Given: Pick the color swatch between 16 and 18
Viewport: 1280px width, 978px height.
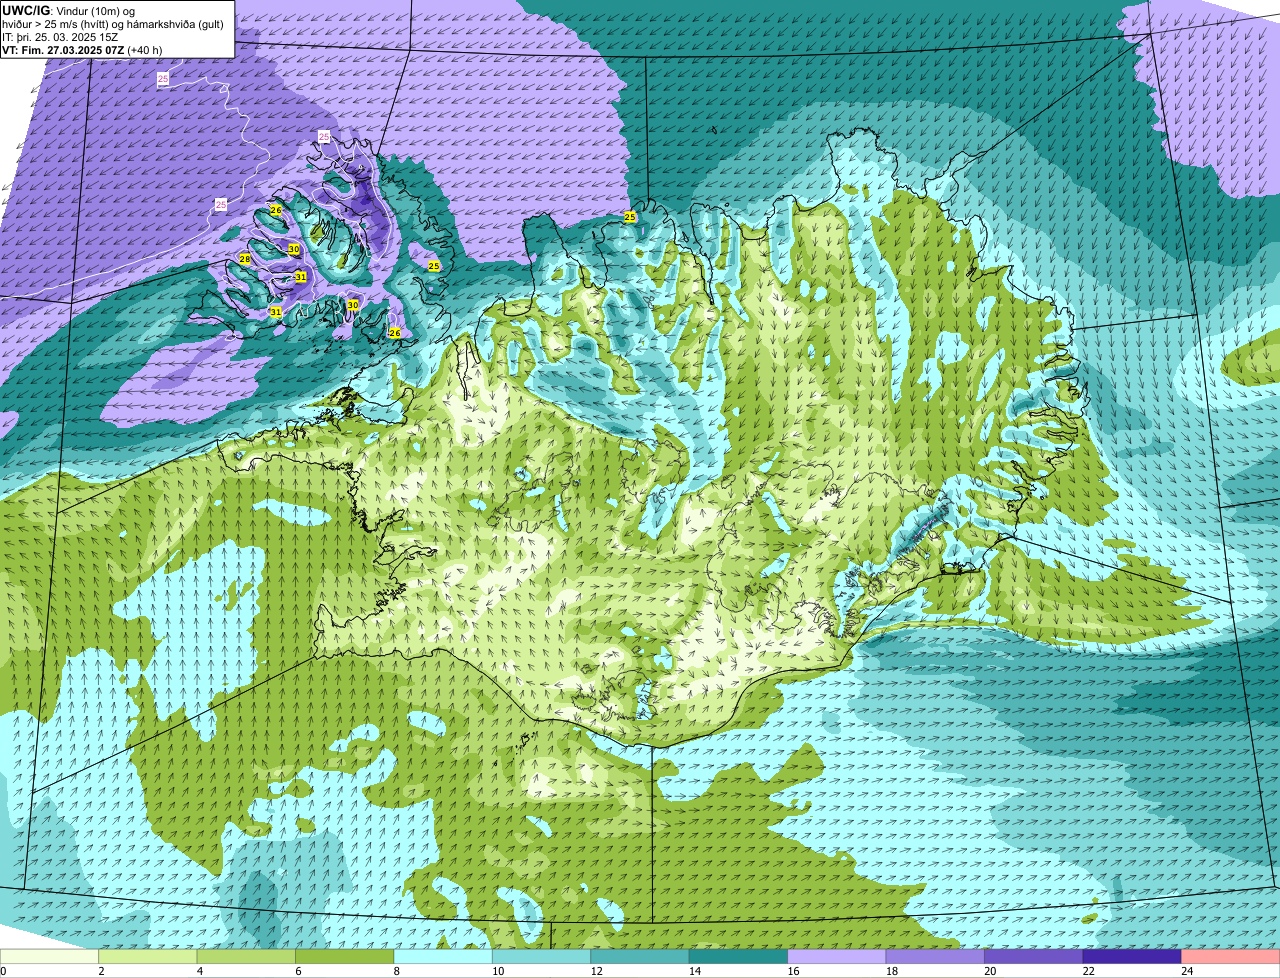Looking at the screenshot, I should (x=837, y=956).
